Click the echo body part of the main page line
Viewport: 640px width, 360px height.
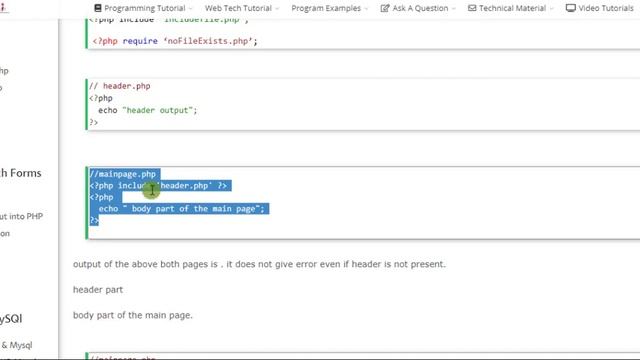tap(181, 209)
